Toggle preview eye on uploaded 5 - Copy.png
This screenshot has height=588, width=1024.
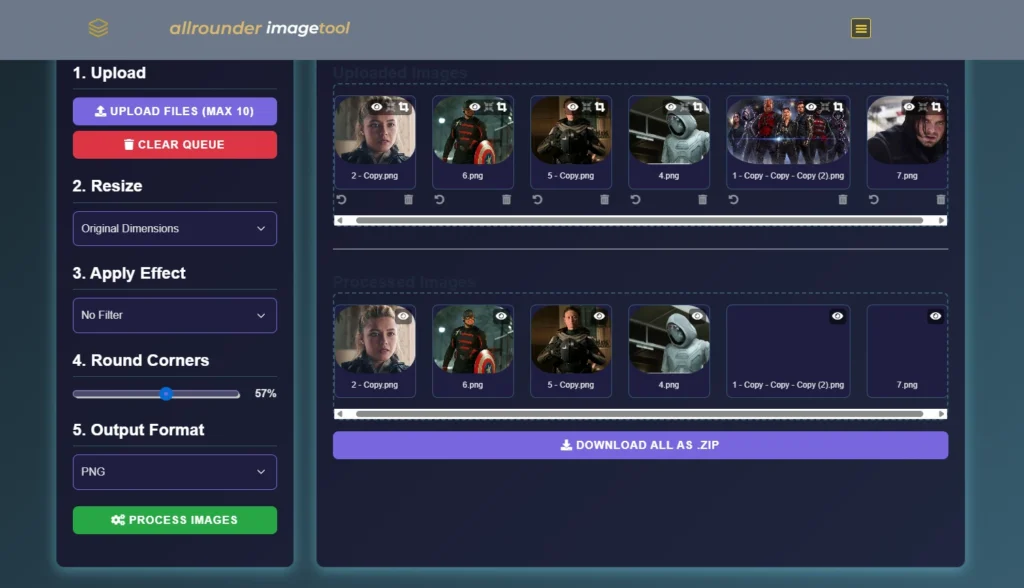point(573,106)
